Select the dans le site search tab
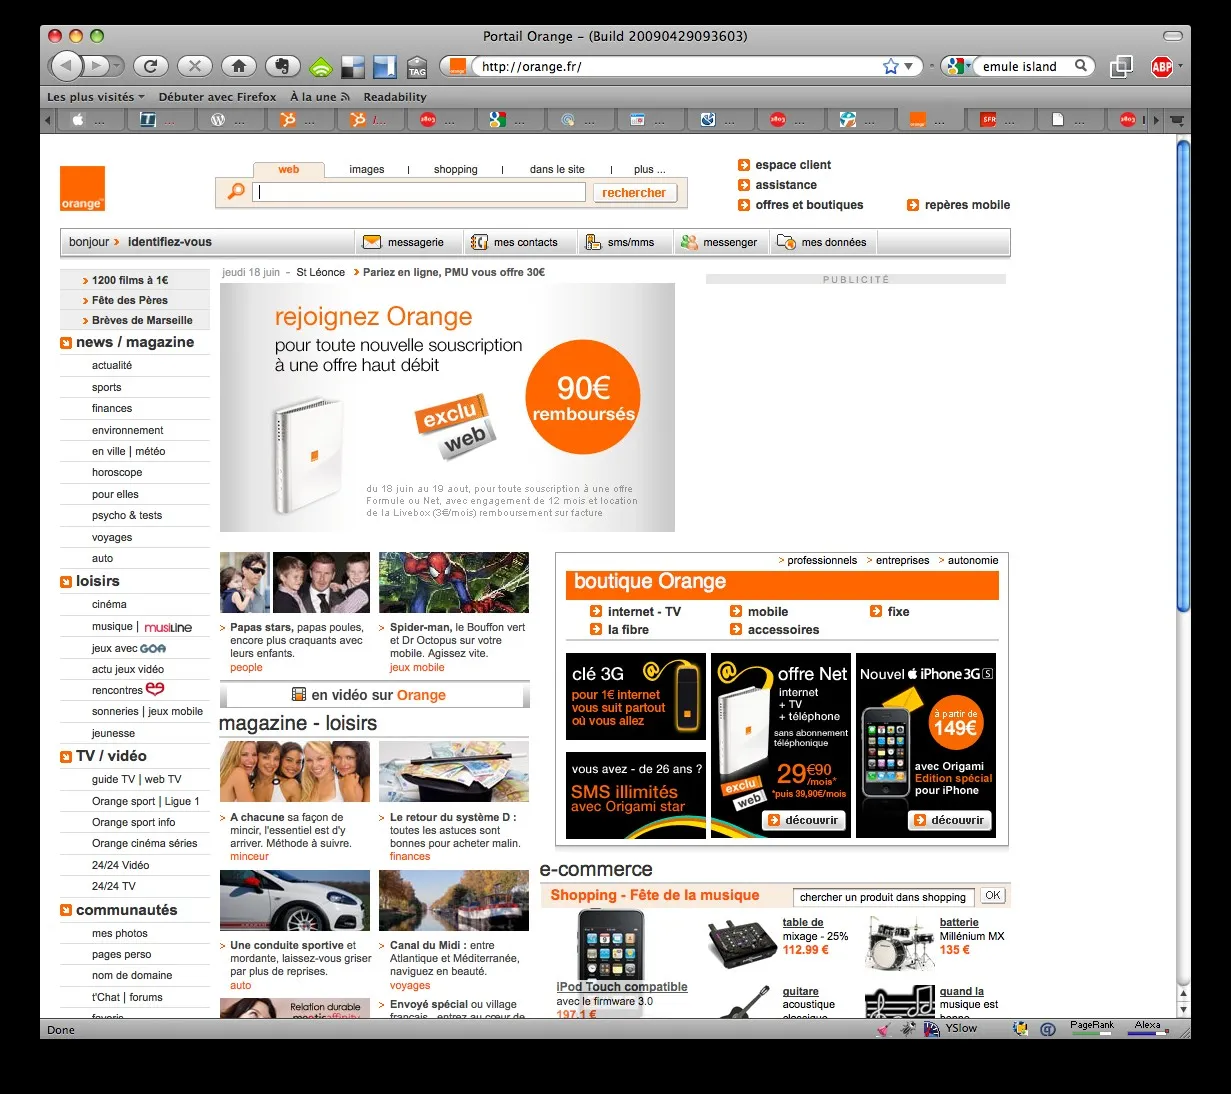The width and height of the screenshot is (1231, 1094). pos(557,169)
